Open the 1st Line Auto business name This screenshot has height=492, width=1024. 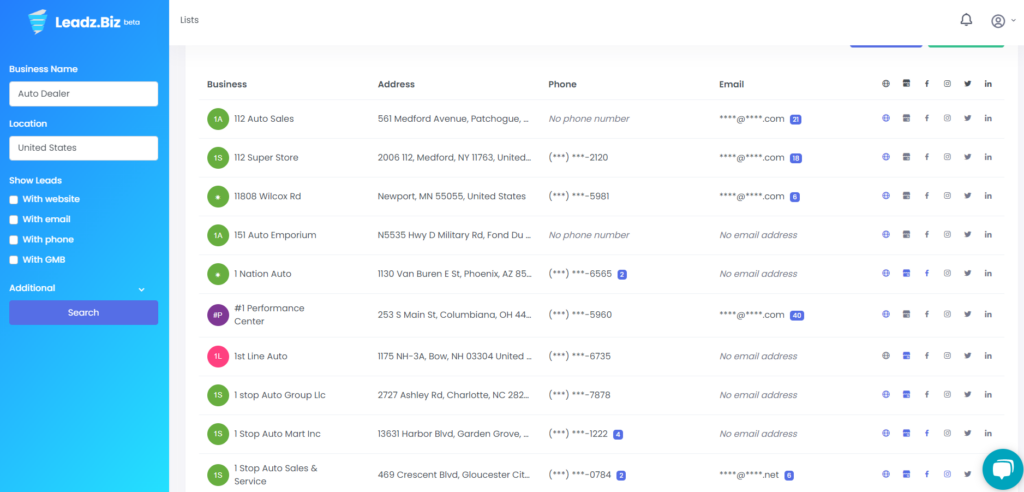tap(261, 356)
